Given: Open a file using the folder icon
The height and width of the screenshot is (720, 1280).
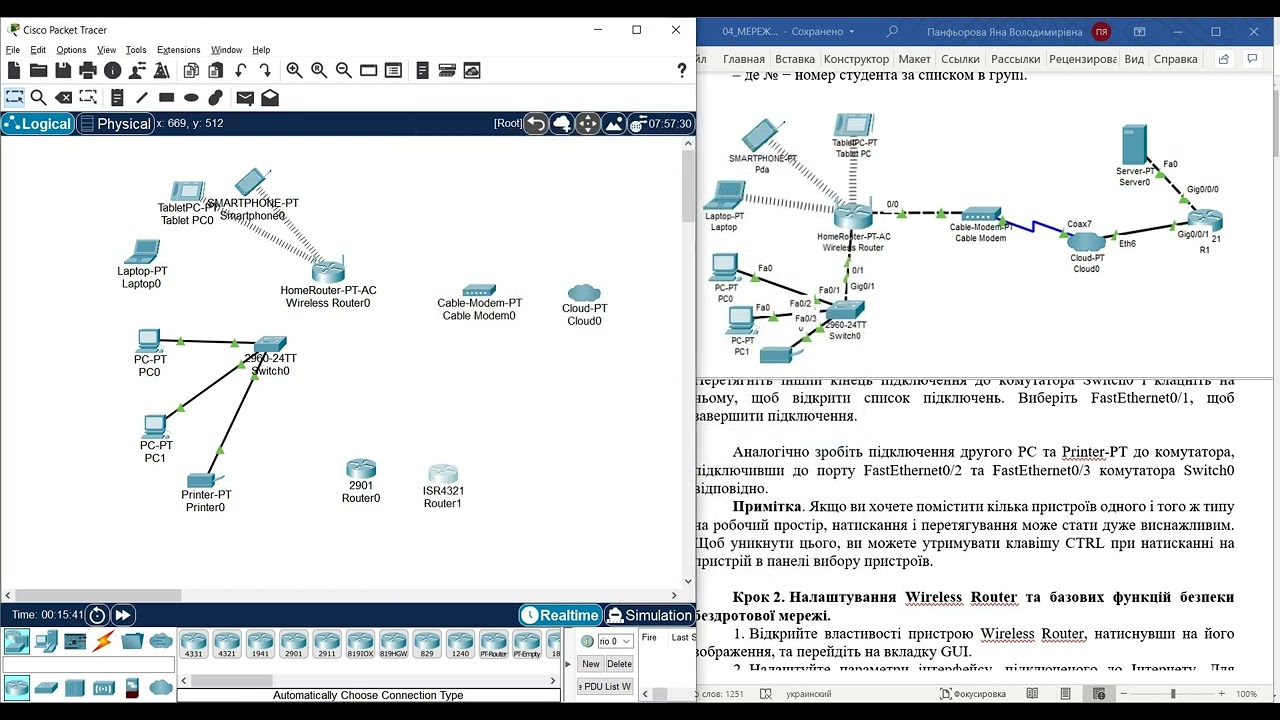Looking at the screenshot, I should tap(38, 70).
